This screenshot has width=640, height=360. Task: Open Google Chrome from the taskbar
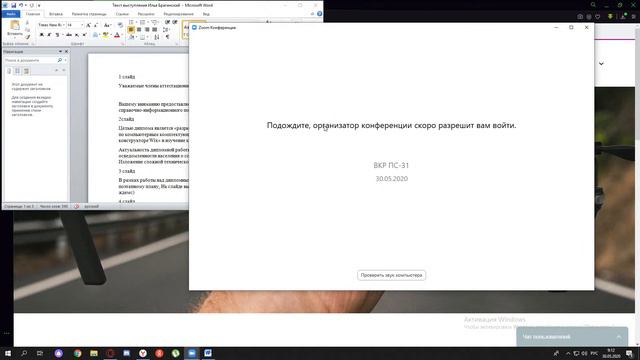78,353
